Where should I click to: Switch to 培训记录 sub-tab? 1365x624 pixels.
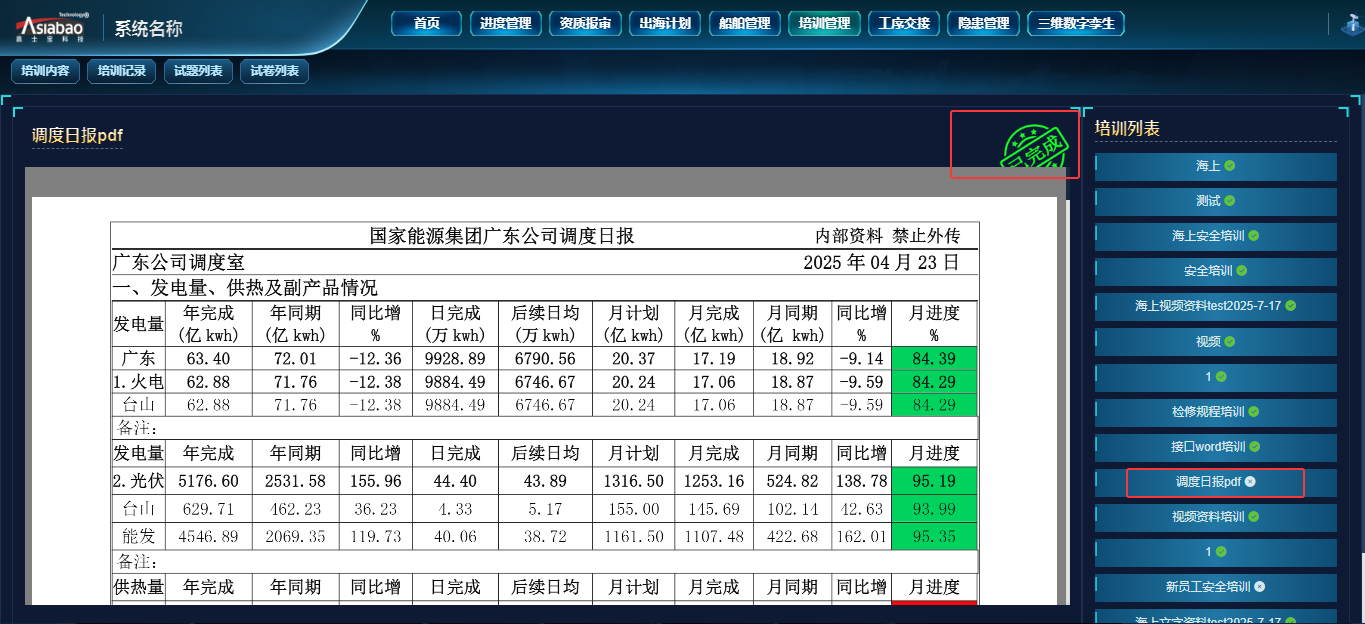pyautogui.click(x=122, y=71)
